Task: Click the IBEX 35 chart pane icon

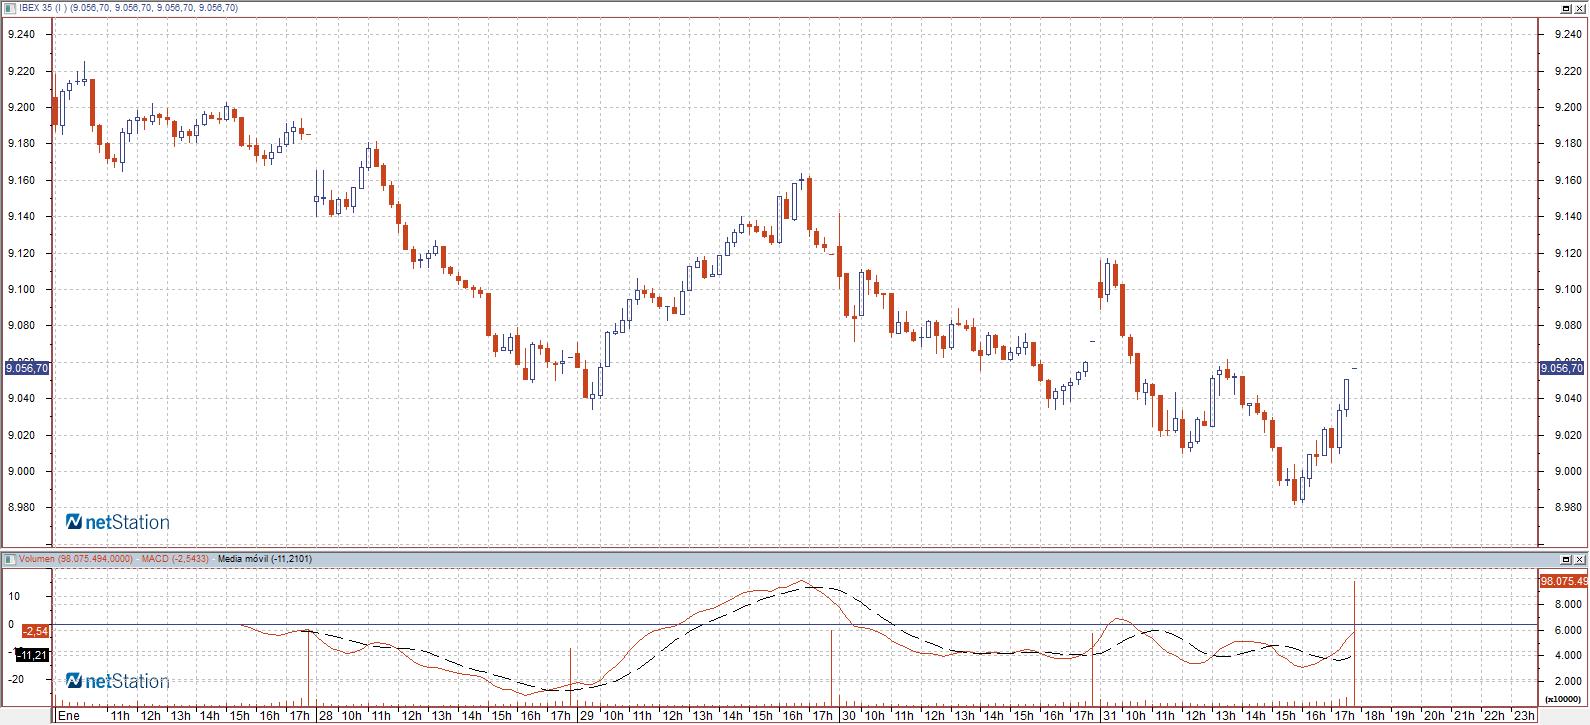Action: [x=10, y=7]
